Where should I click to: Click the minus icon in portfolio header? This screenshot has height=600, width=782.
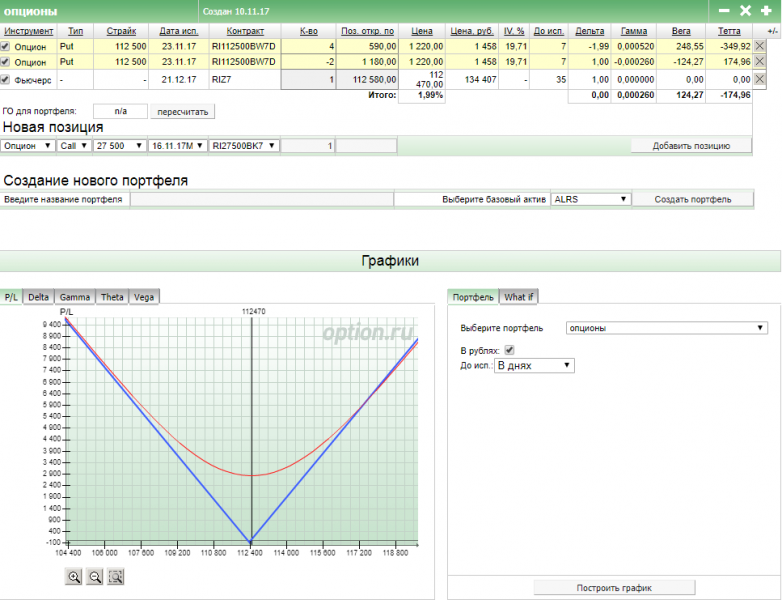coord(724,10)
